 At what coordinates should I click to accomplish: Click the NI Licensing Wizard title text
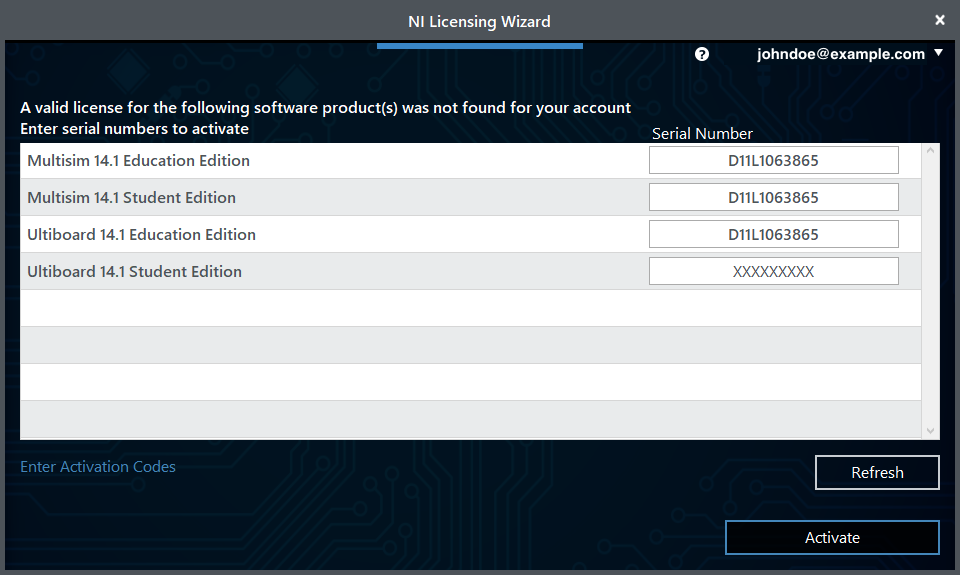(479, 21)
